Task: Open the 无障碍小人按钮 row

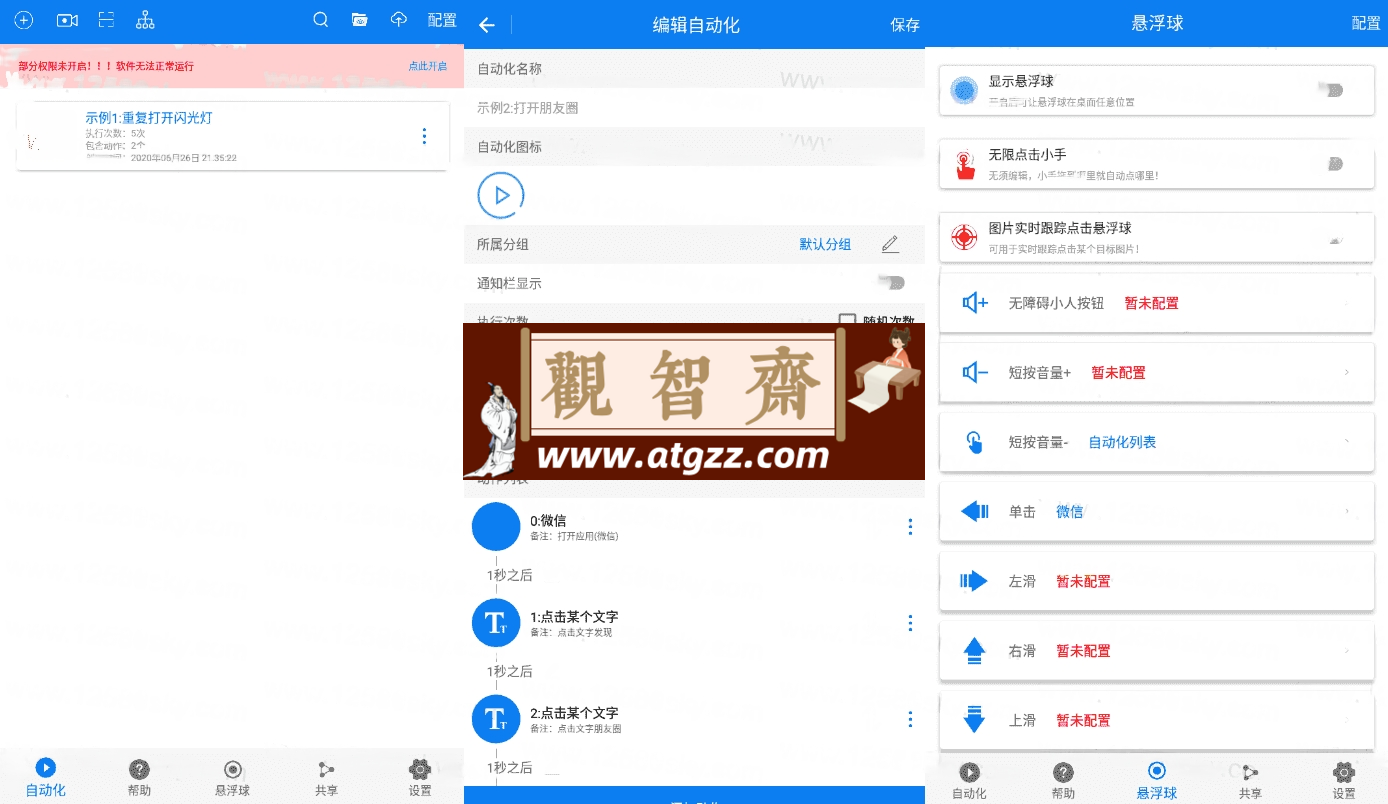Action: (1157, 303)
